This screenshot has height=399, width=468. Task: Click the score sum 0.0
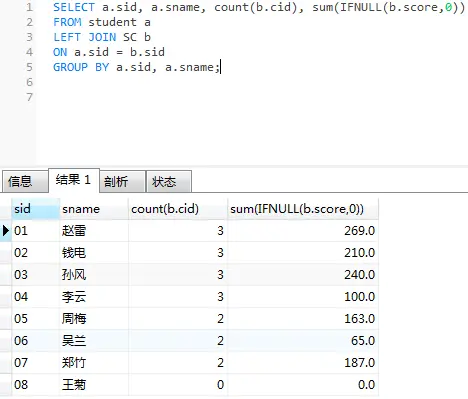(303, 385)
